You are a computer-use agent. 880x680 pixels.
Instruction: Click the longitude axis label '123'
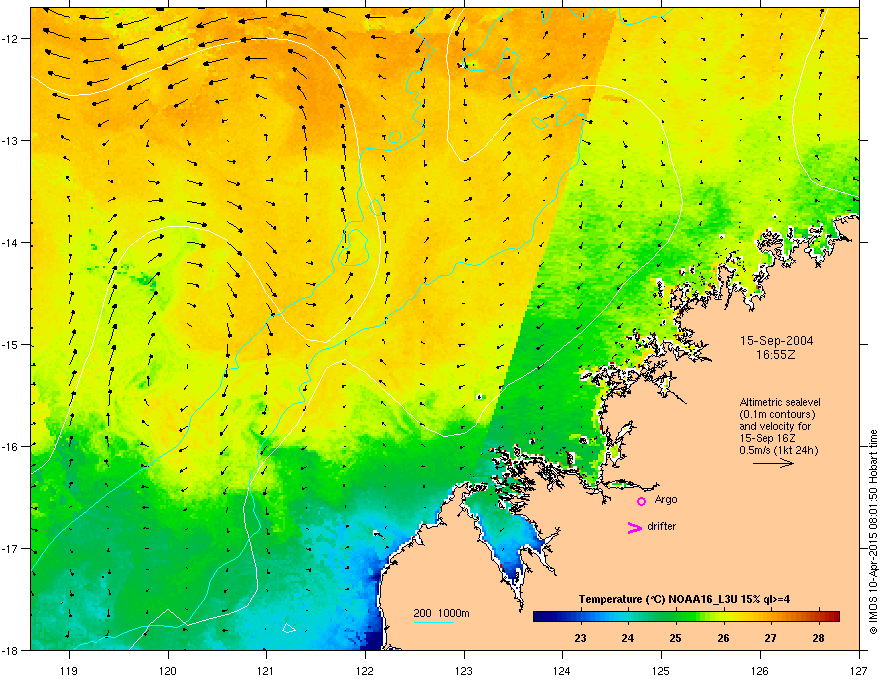[x=464, y=670]
